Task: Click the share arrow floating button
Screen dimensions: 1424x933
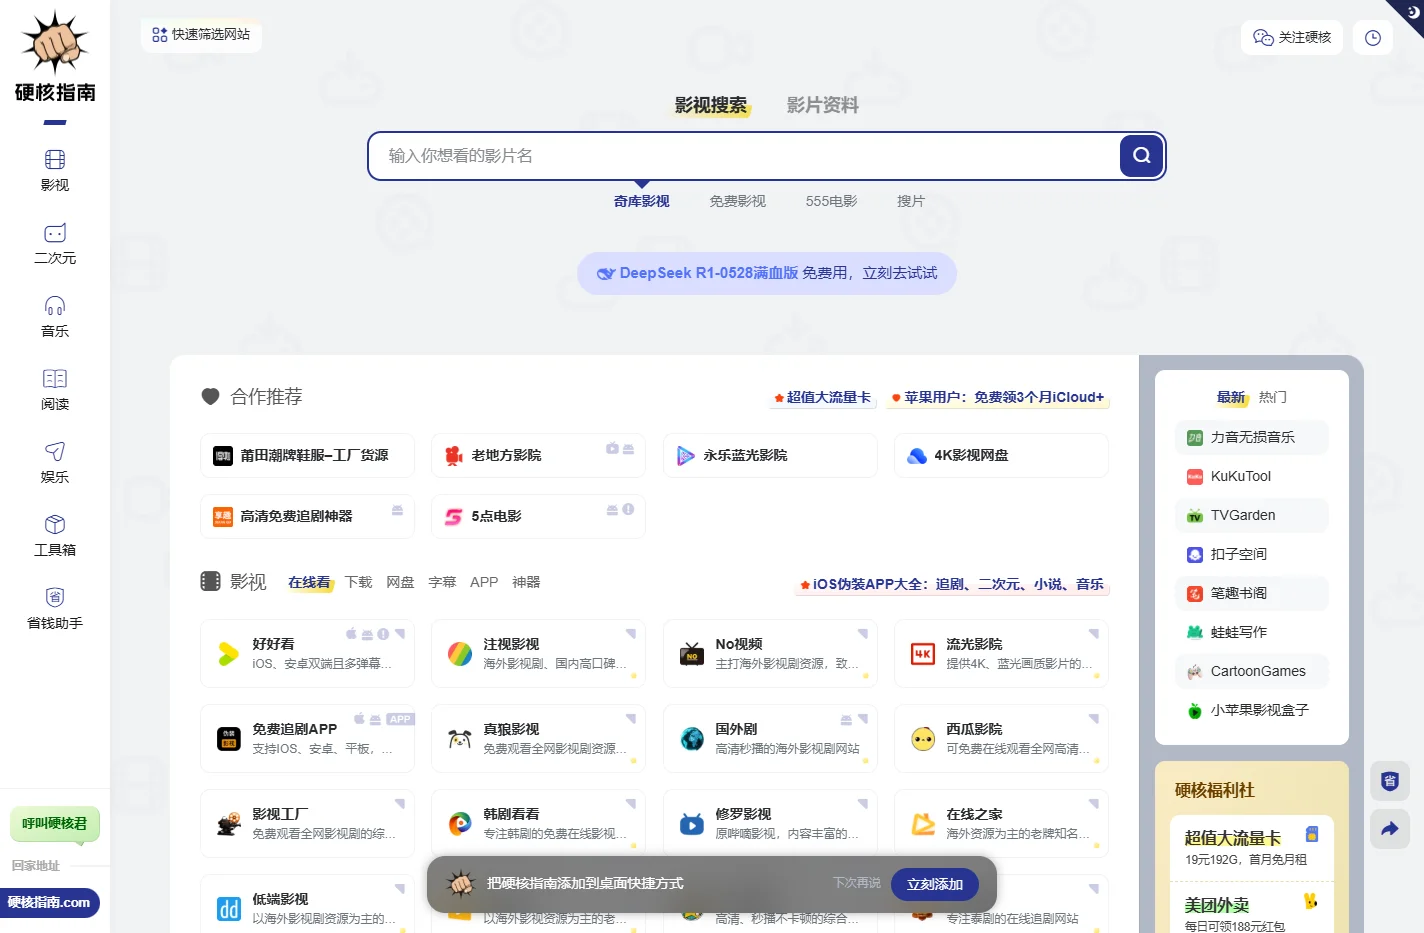Action: pyautogui.click(x=1390, y=829)
